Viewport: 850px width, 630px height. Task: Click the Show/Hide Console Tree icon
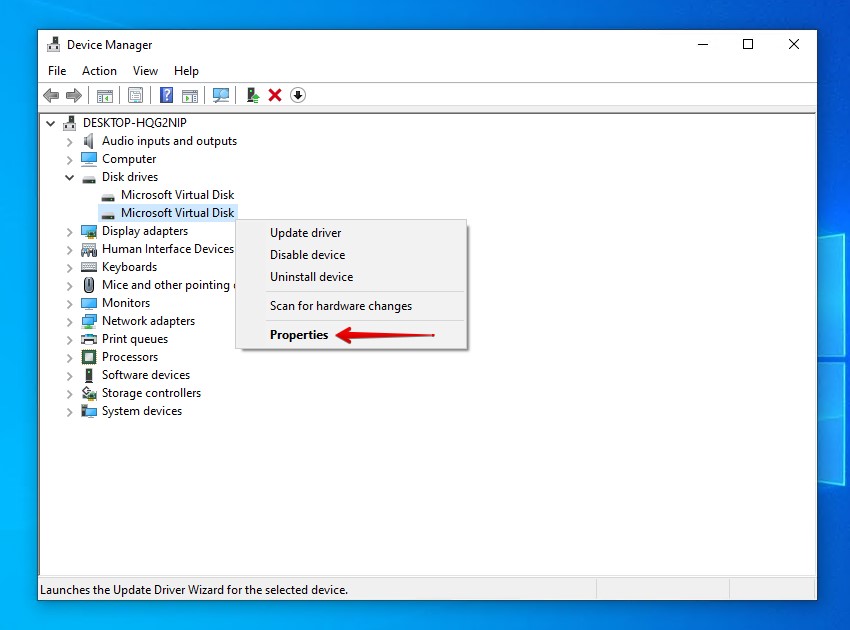coord(104,95)
